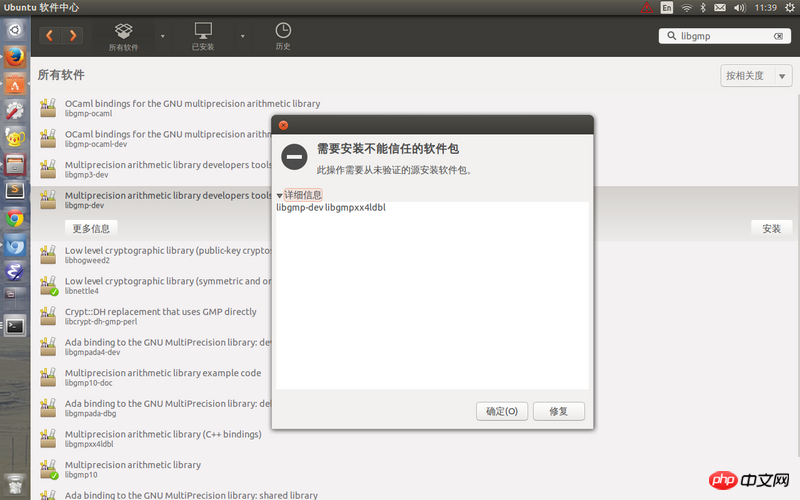Image resolution: width=800 pixels, height=500 pixels.
Task: Select the libgmp3-dev package row
Action: tap(153, 169)
